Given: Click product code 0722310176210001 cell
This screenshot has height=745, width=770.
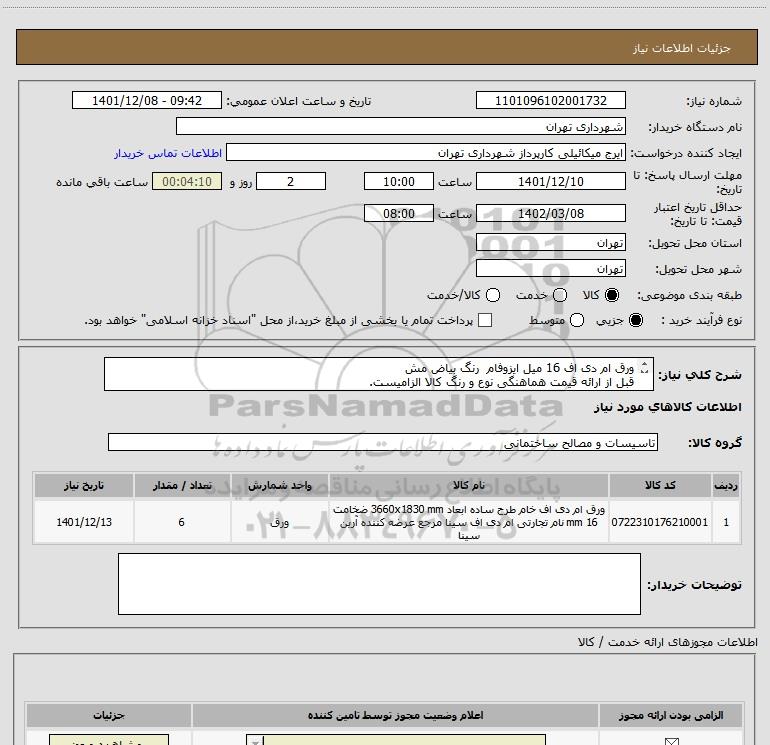Looking at the screenshot, I should coord(660,522).
